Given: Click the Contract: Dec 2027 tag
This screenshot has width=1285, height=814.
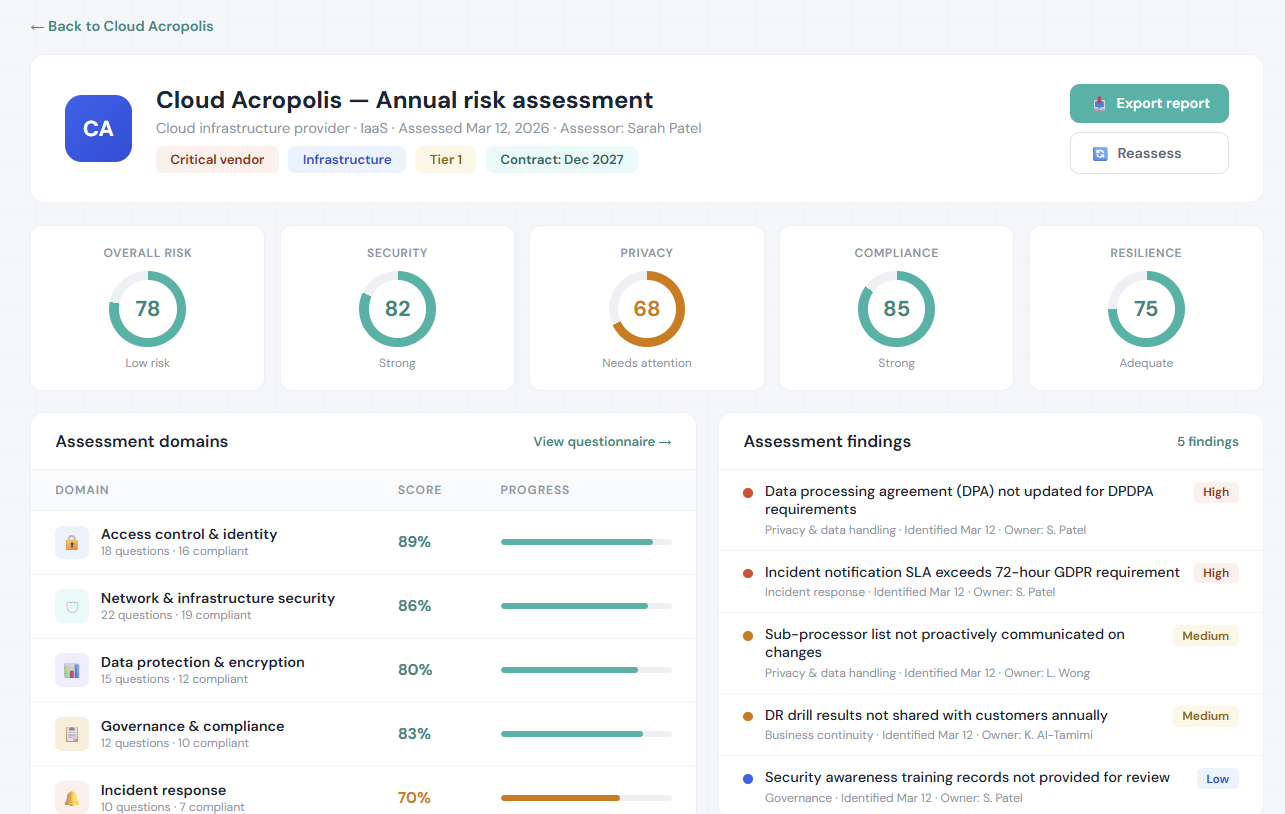Looking at the screenshot, I should [562, 159].
